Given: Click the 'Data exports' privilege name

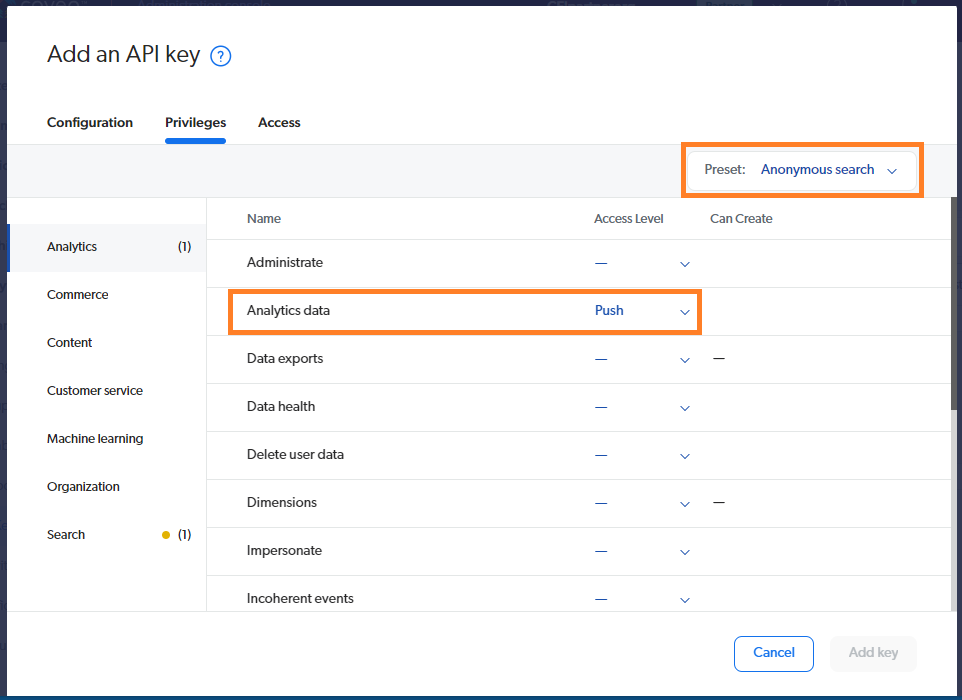Looking at the screenshot, I should point(285,358).
